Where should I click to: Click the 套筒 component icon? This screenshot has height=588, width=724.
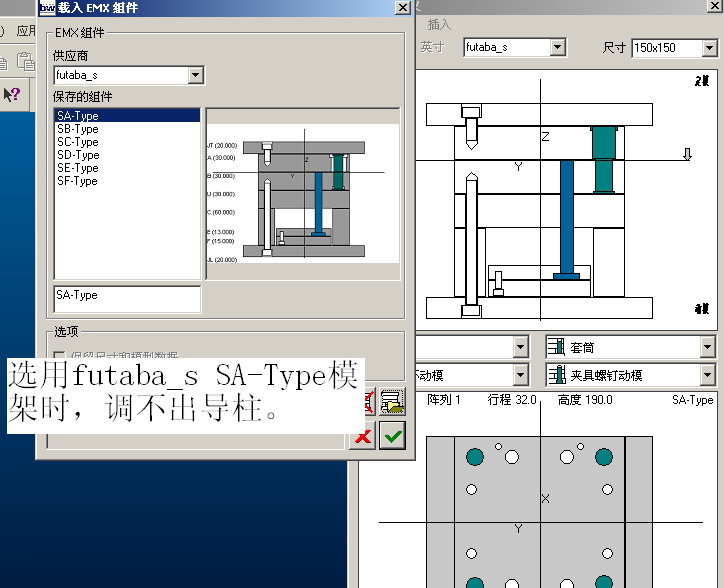click(556, 347)
